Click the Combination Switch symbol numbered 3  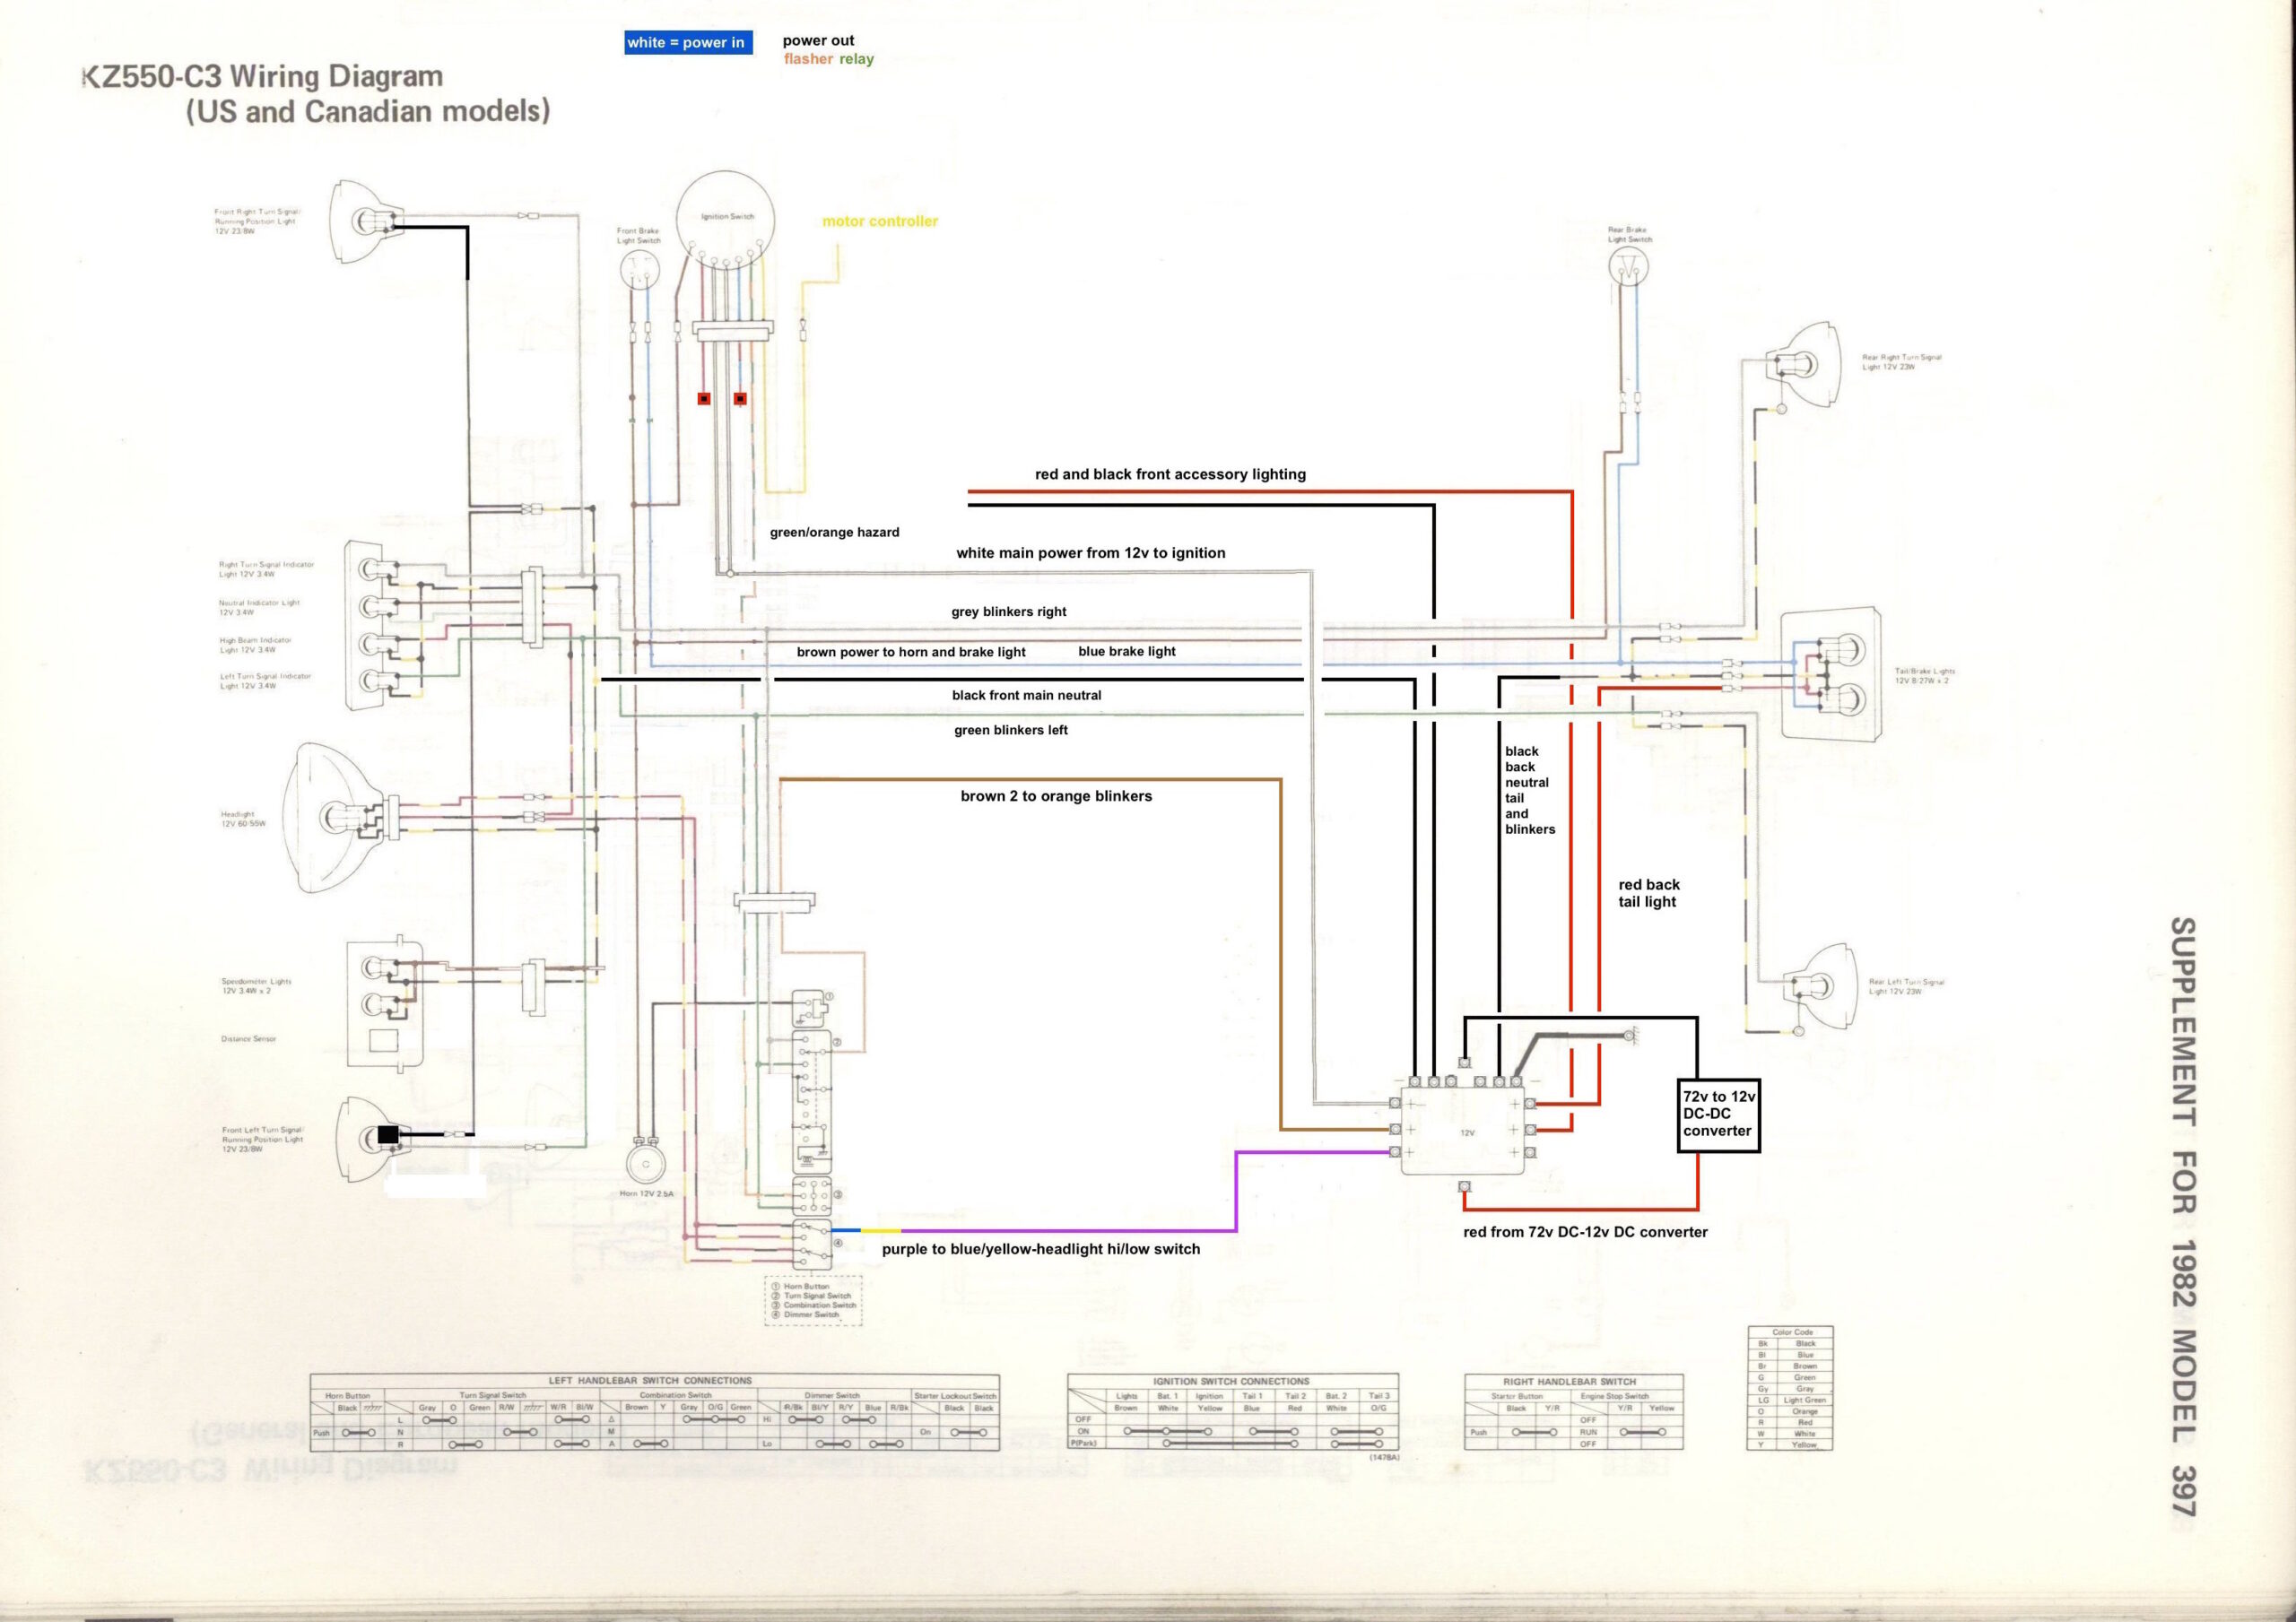(x=812, y=1195)
